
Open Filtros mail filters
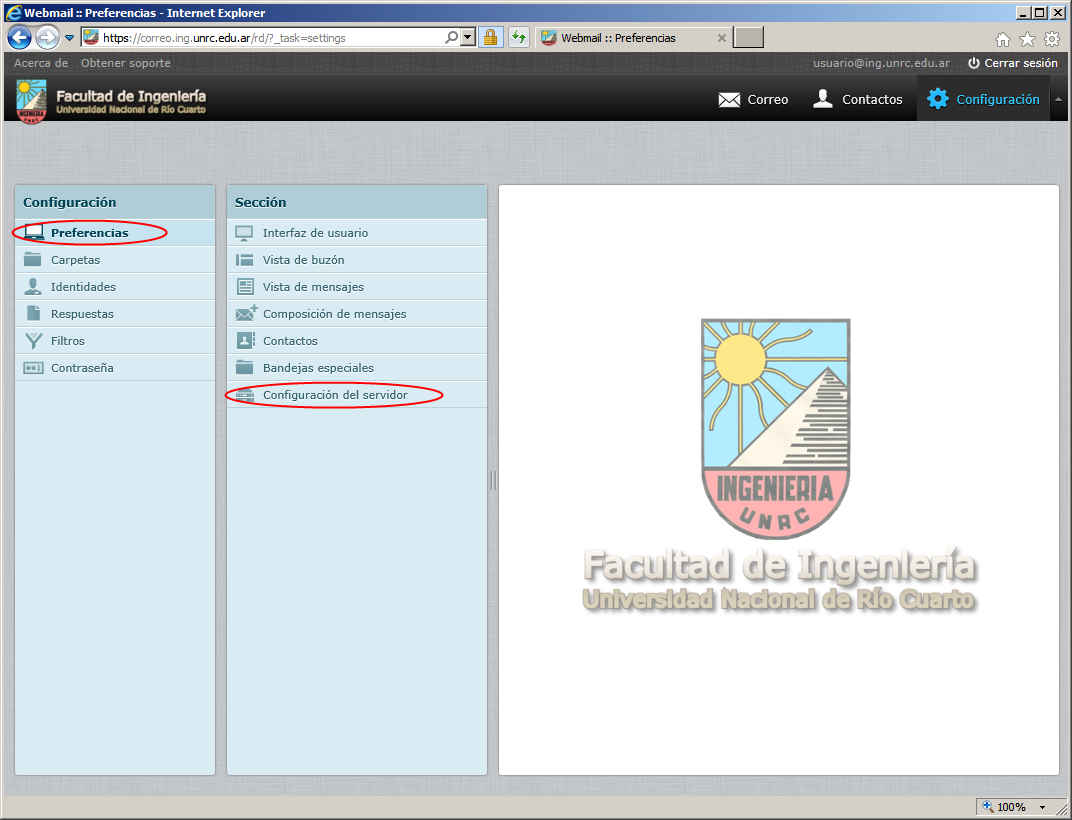[x=115, y=341]
